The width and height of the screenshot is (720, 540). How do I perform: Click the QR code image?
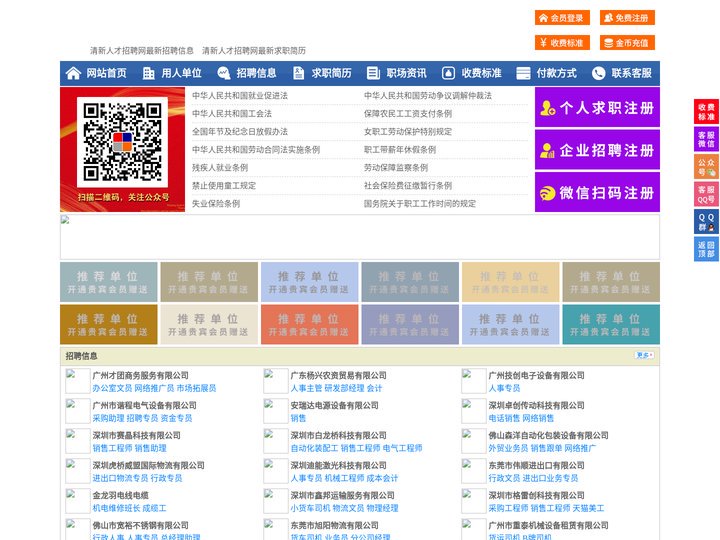[x=122, y=141]
